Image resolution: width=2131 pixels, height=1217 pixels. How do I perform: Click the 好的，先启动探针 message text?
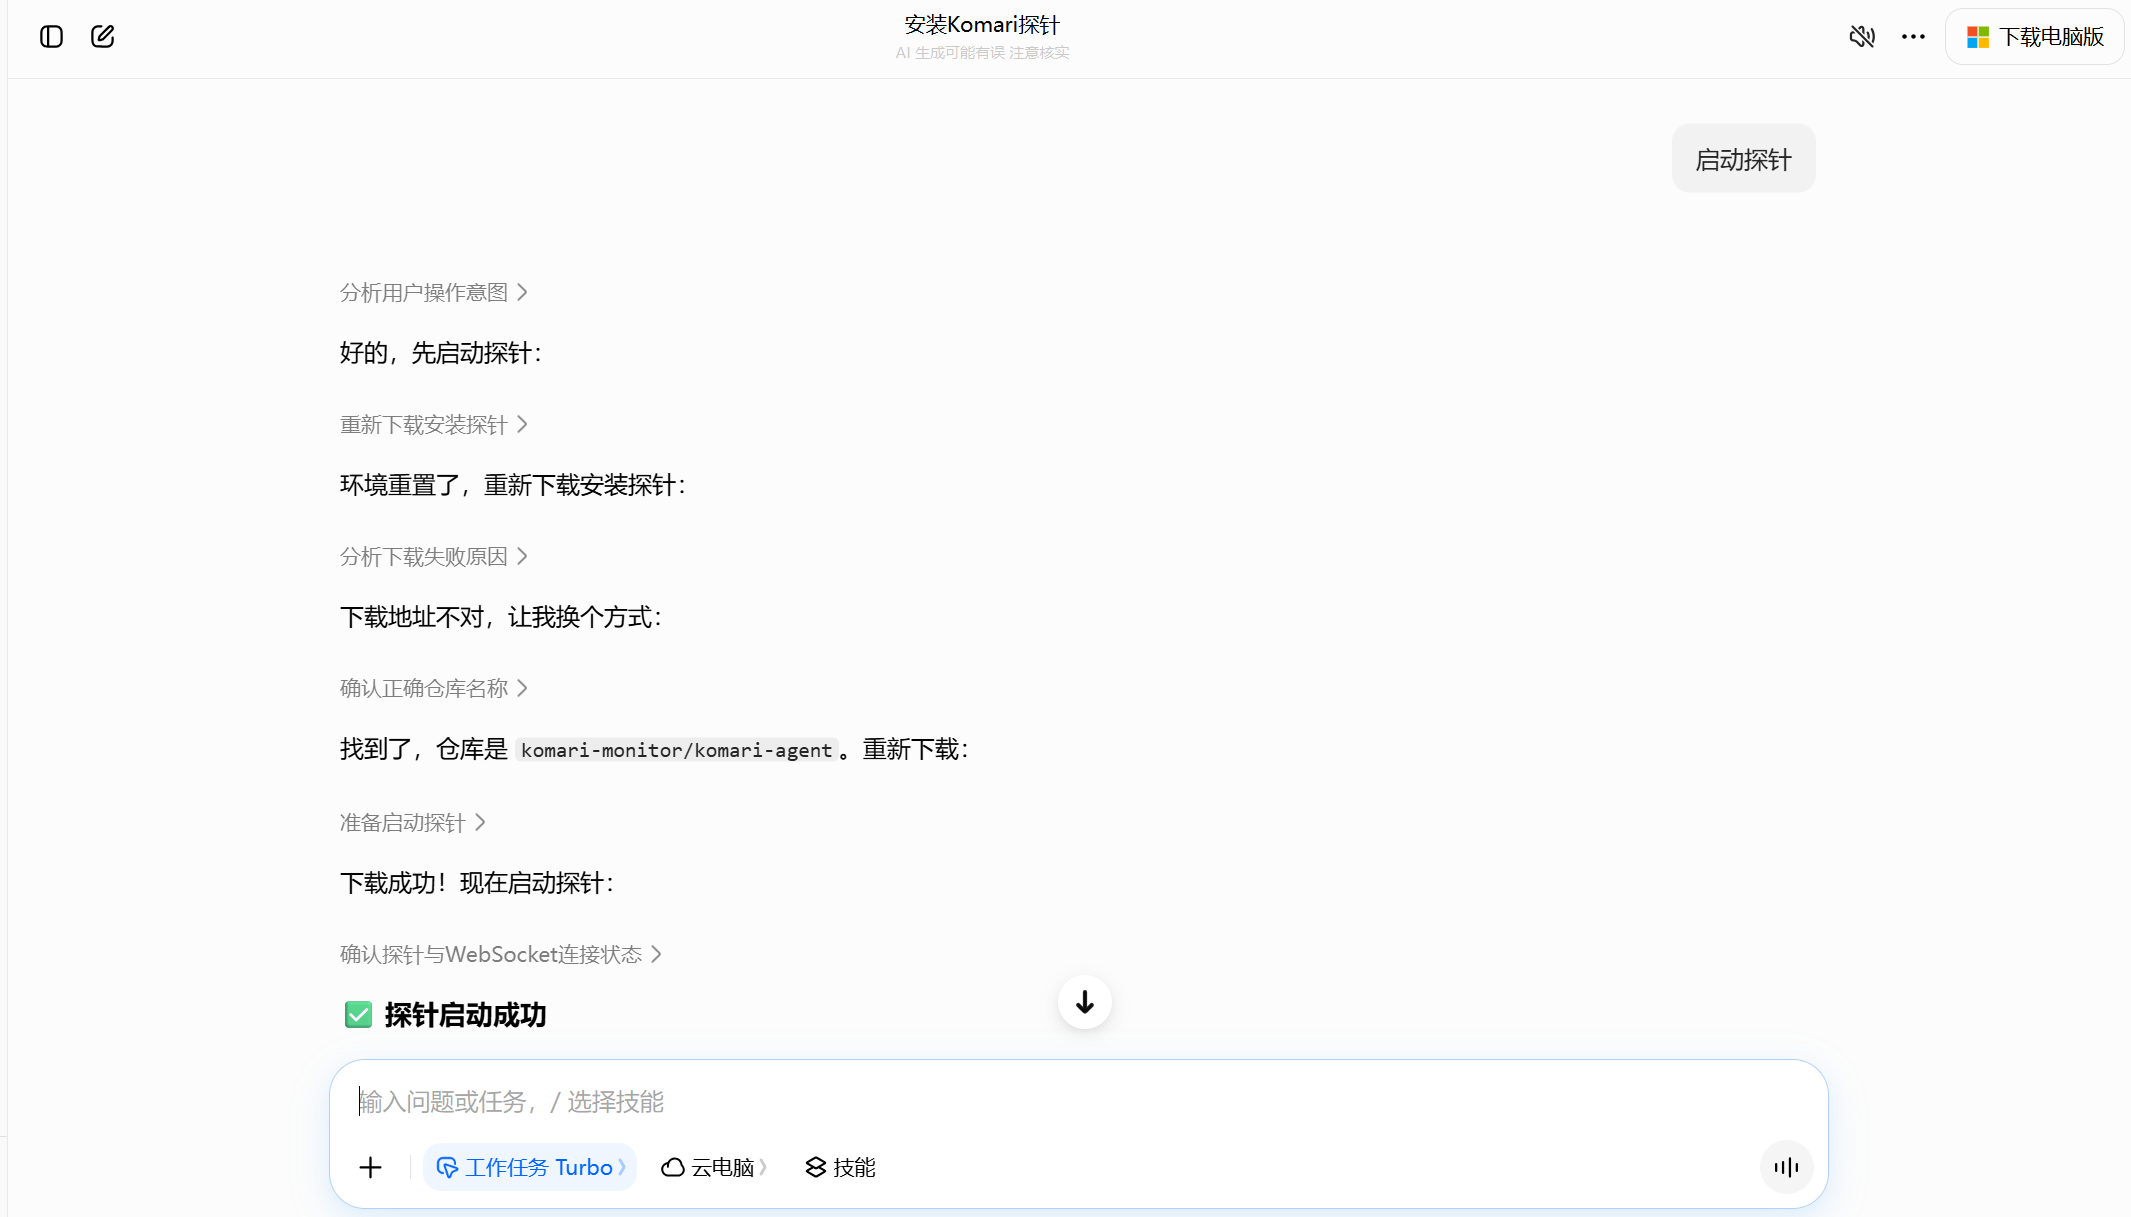click(x=441, y=353)
